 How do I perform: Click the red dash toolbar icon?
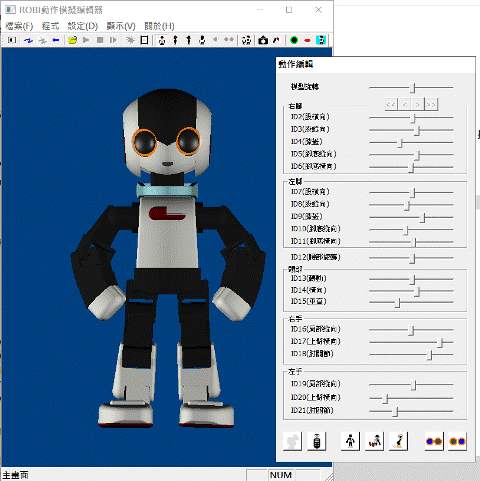coord(307,40)
